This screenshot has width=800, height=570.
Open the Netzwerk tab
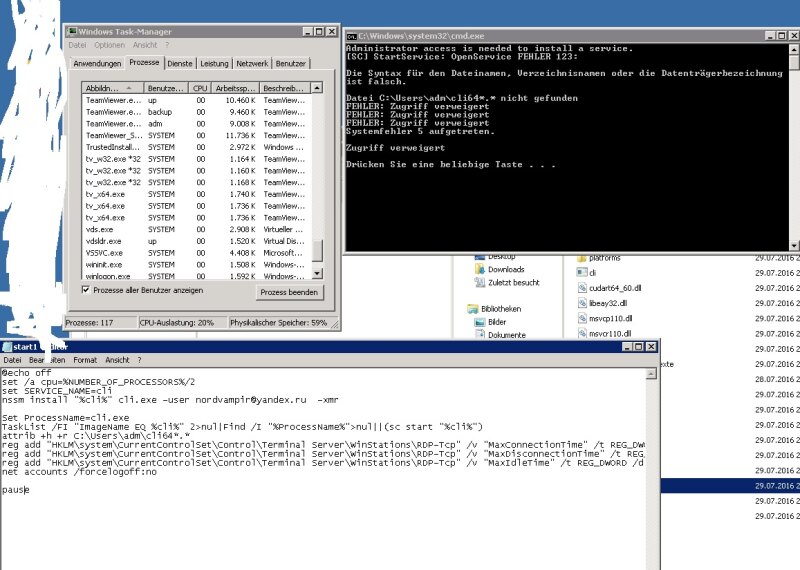pyautogui.click(x=252, y=63)
